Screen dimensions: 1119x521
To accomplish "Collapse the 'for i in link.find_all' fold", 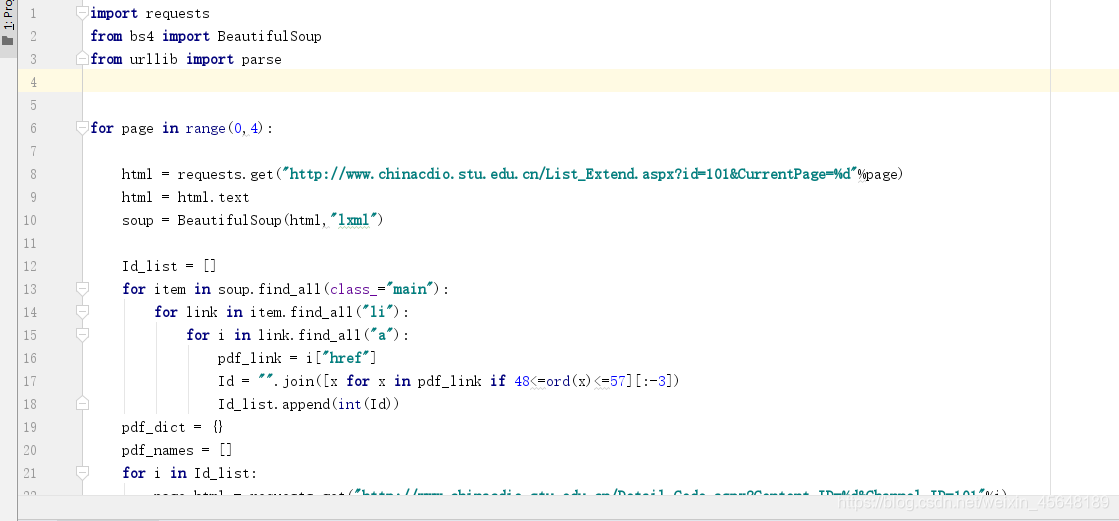I will pyautogui.click(x=82, y=335).
